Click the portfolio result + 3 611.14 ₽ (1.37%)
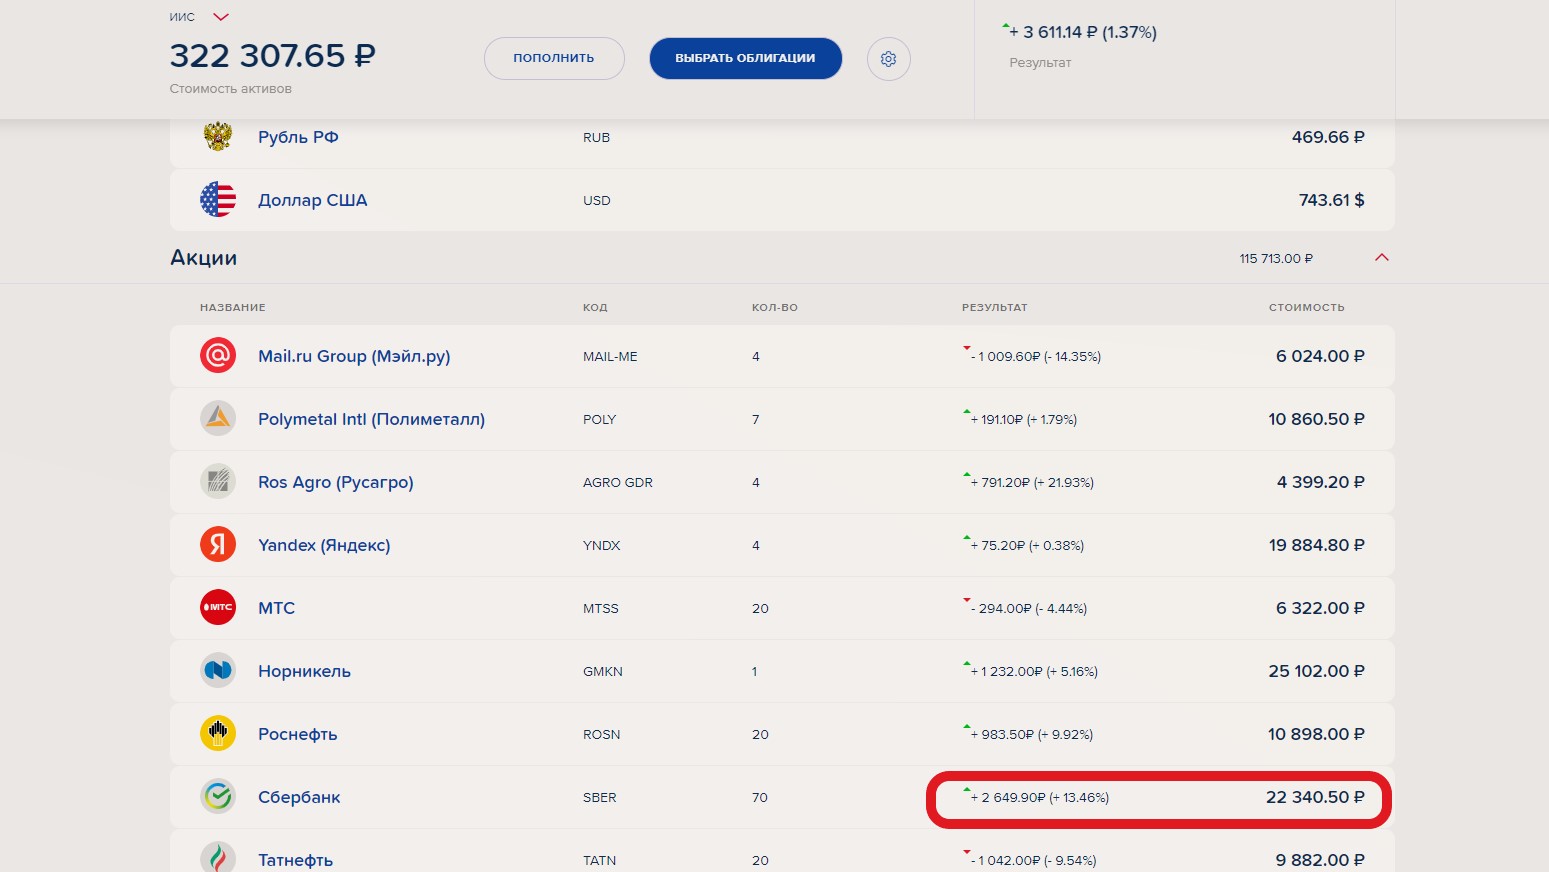Screen dimensions: 1549x872 pos(1083,32)
